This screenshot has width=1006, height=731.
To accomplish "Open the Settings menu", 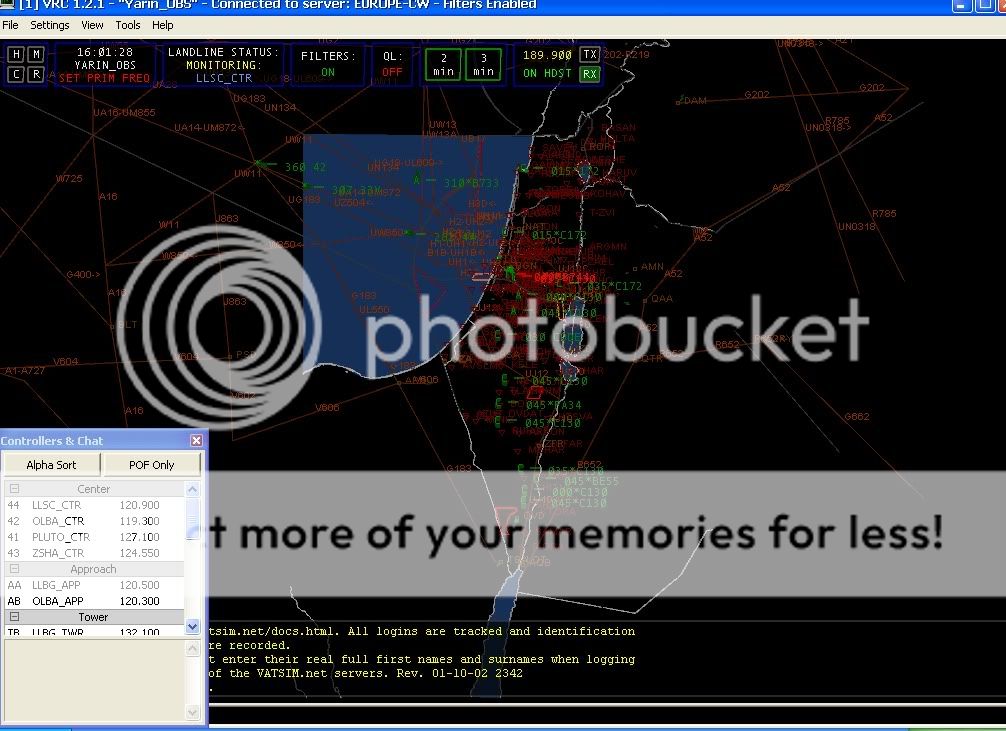I will tap(50, 25).
